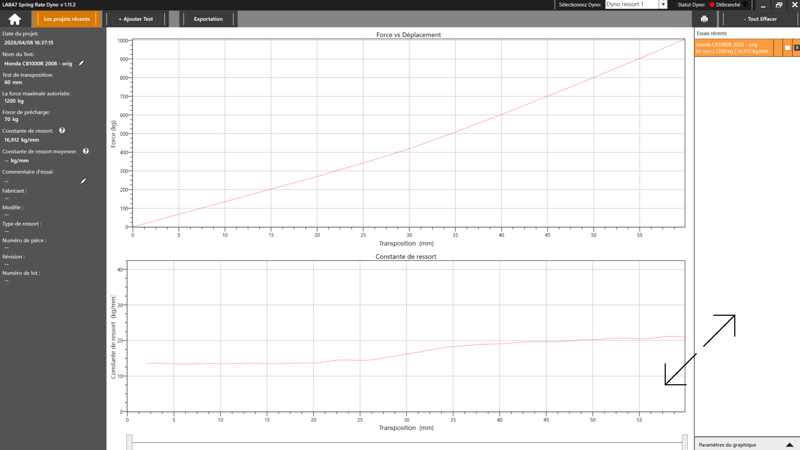
Task: Click 'Honda CB1000R 2008 - orig' test name
Action: point(38,64)
